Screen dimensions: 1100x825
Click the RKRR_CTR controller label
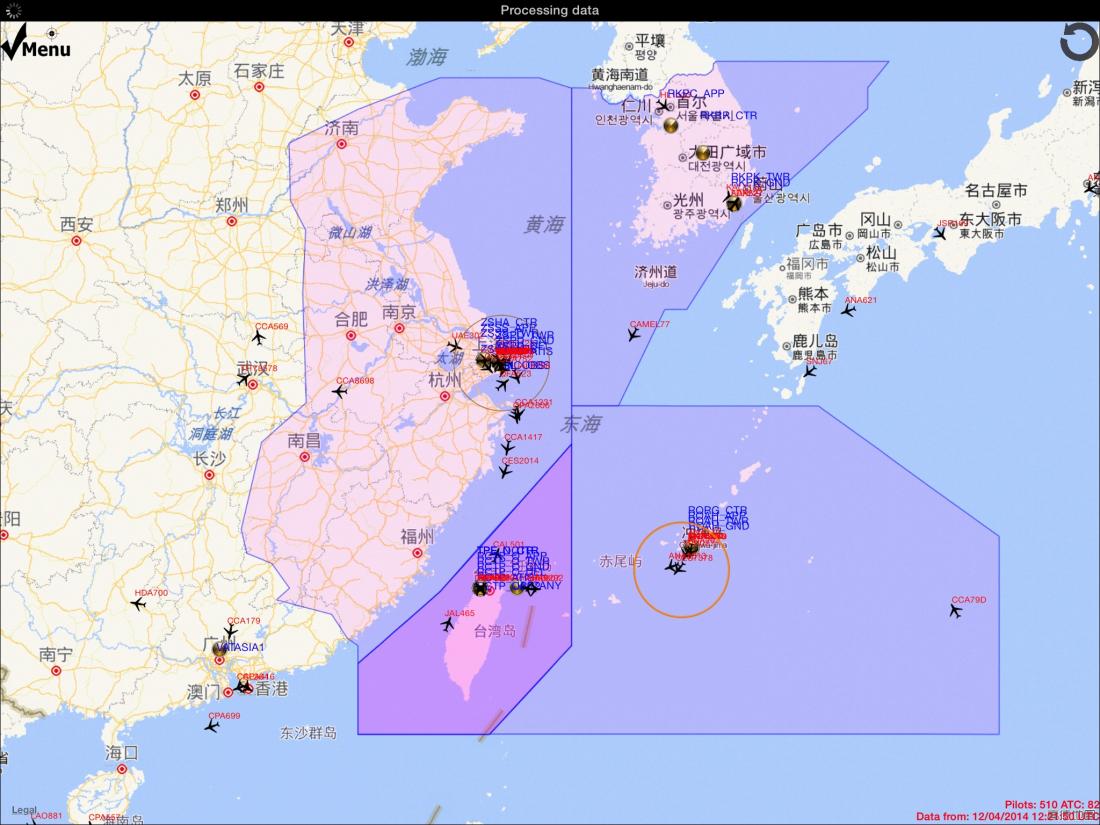[x=729, y=115]
